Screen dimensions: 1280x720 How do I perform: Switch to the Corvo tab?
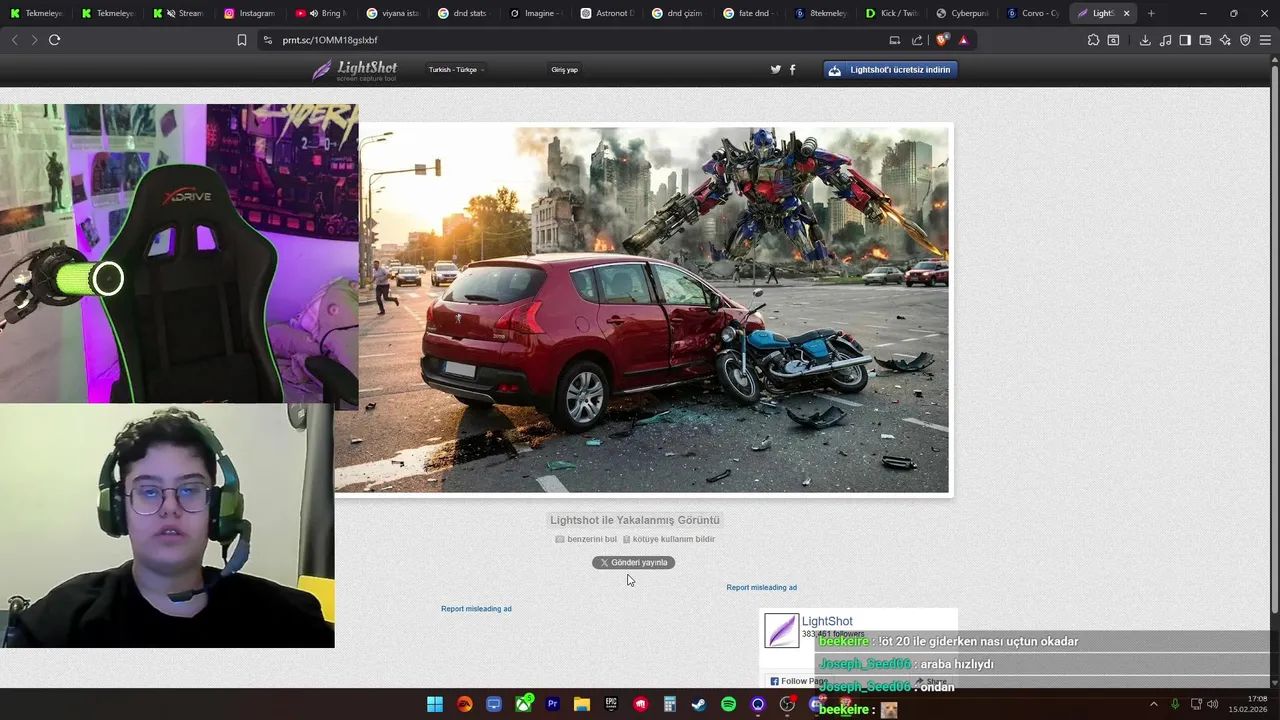click(x=1033, y=13)
